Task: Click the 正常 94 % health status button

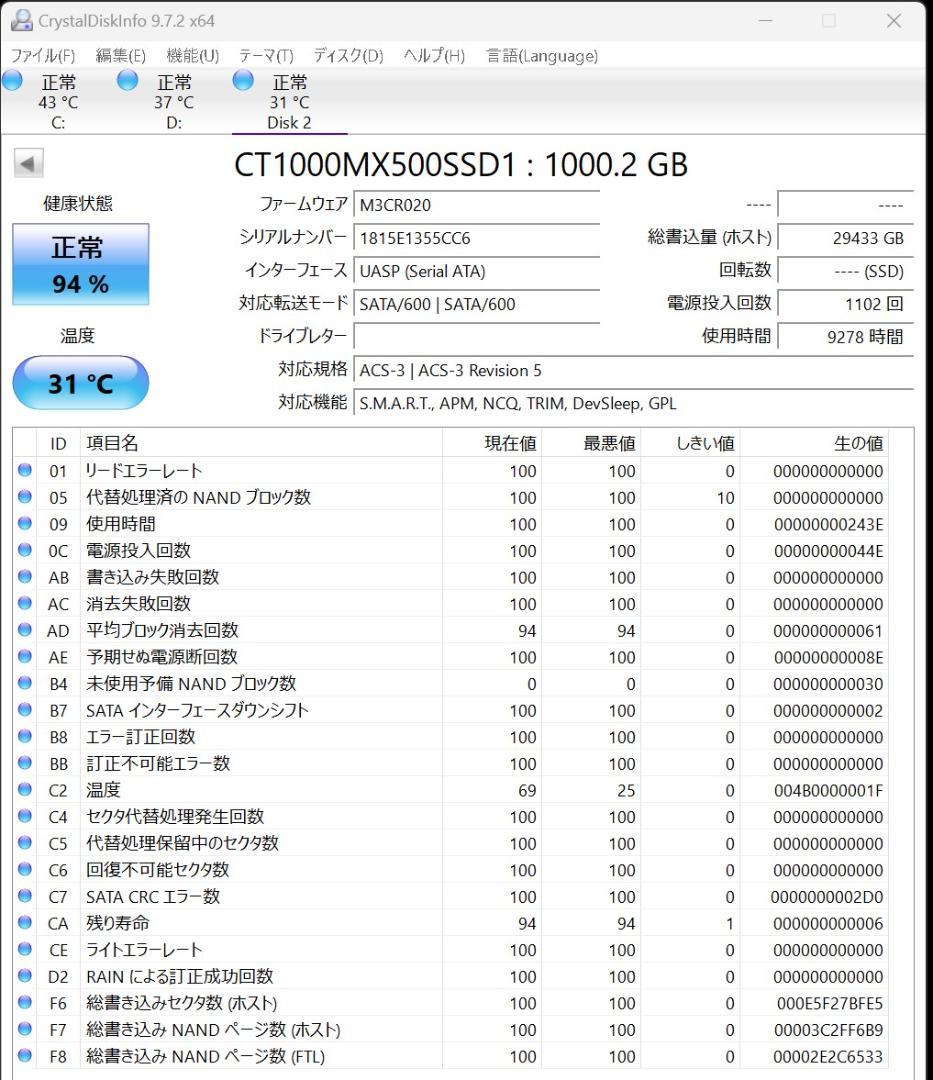Action: click(x=81, y=264)
